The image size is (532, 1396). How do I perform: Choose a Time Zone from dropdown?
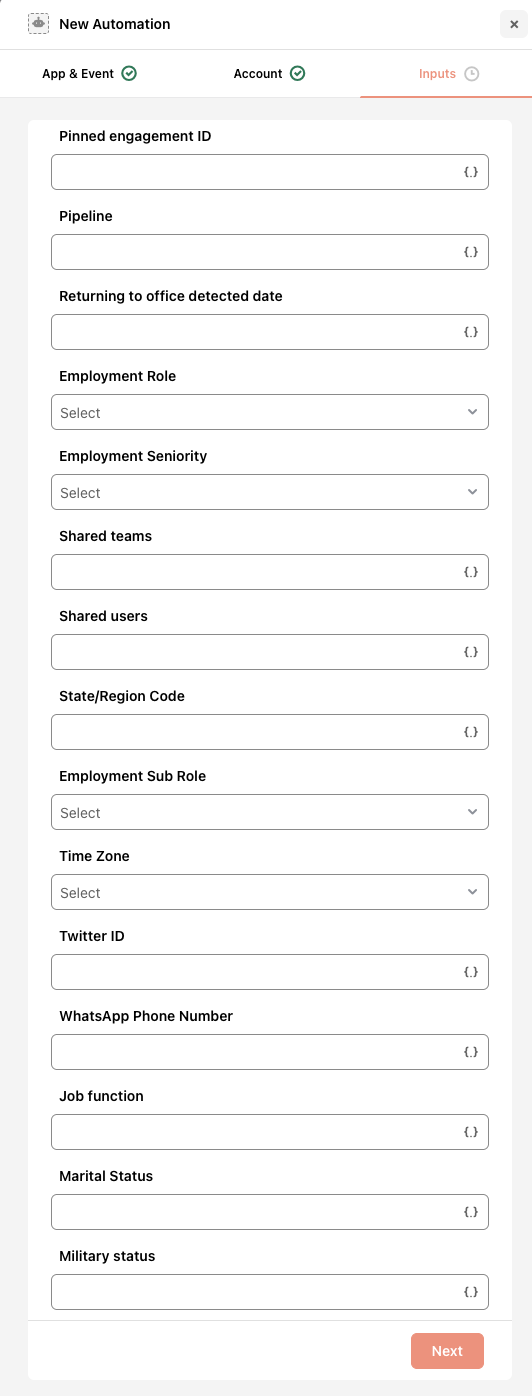[270, 892]
